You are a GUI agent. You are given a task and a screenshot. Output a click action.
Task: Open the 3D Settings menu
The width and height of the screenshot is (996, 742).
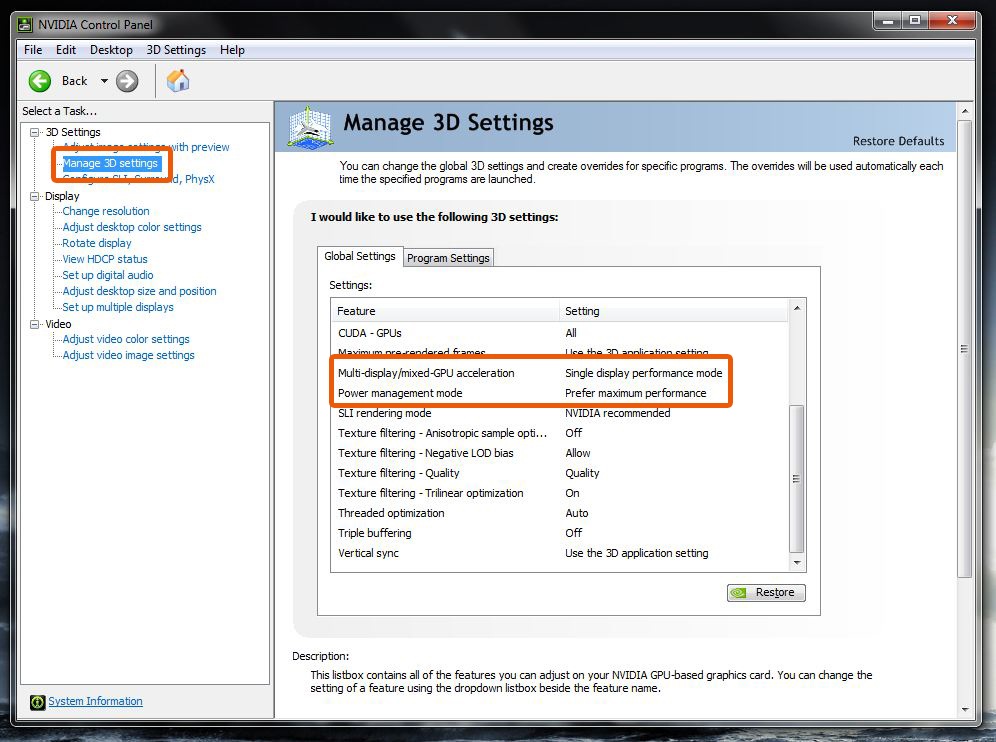[x=176, y=50]
